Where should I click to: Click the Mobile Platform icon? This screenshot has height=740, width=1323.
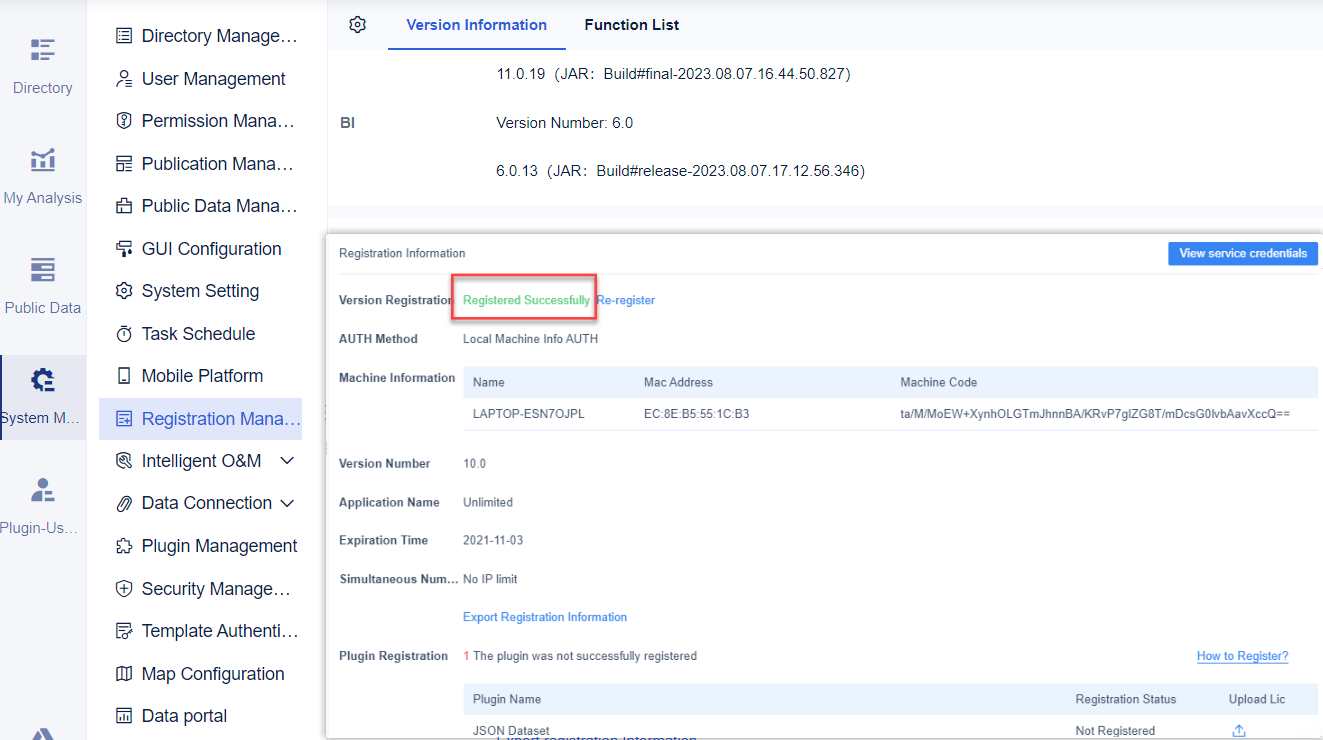[124, 375]
